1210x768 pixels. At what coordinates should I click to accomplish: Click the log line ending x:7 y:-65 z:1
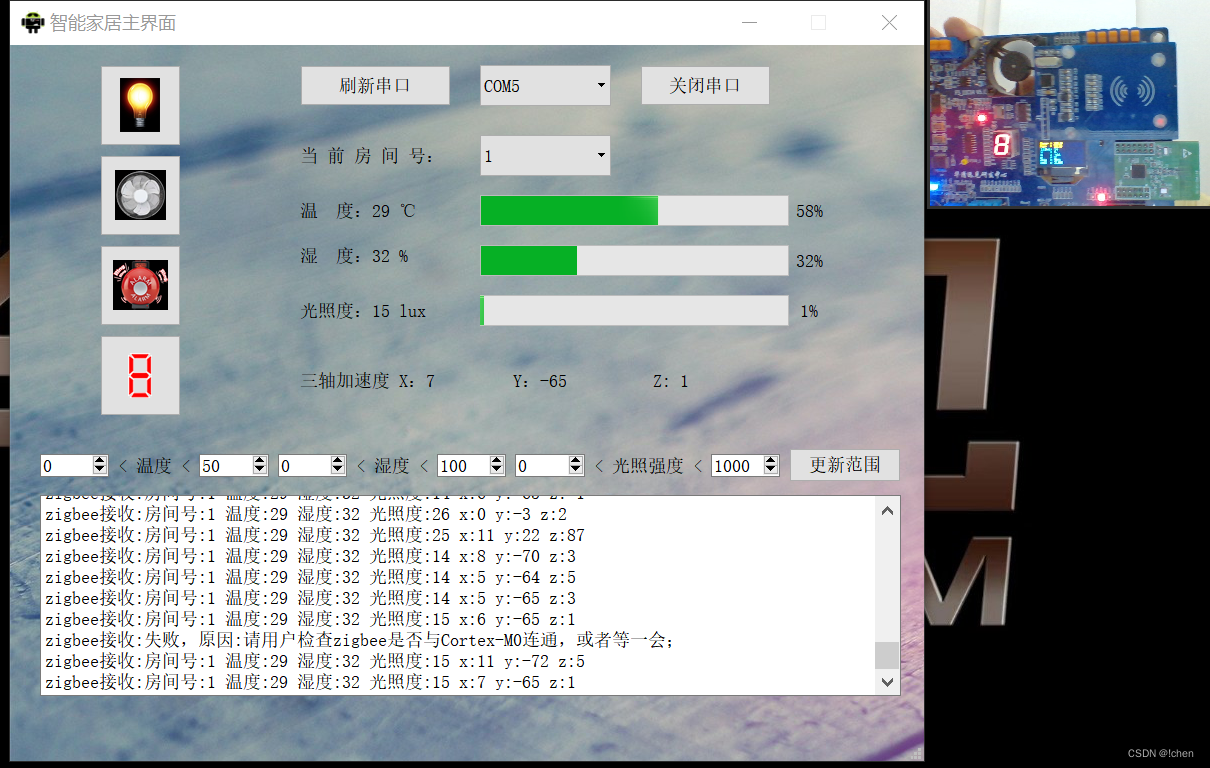(310, 682)
